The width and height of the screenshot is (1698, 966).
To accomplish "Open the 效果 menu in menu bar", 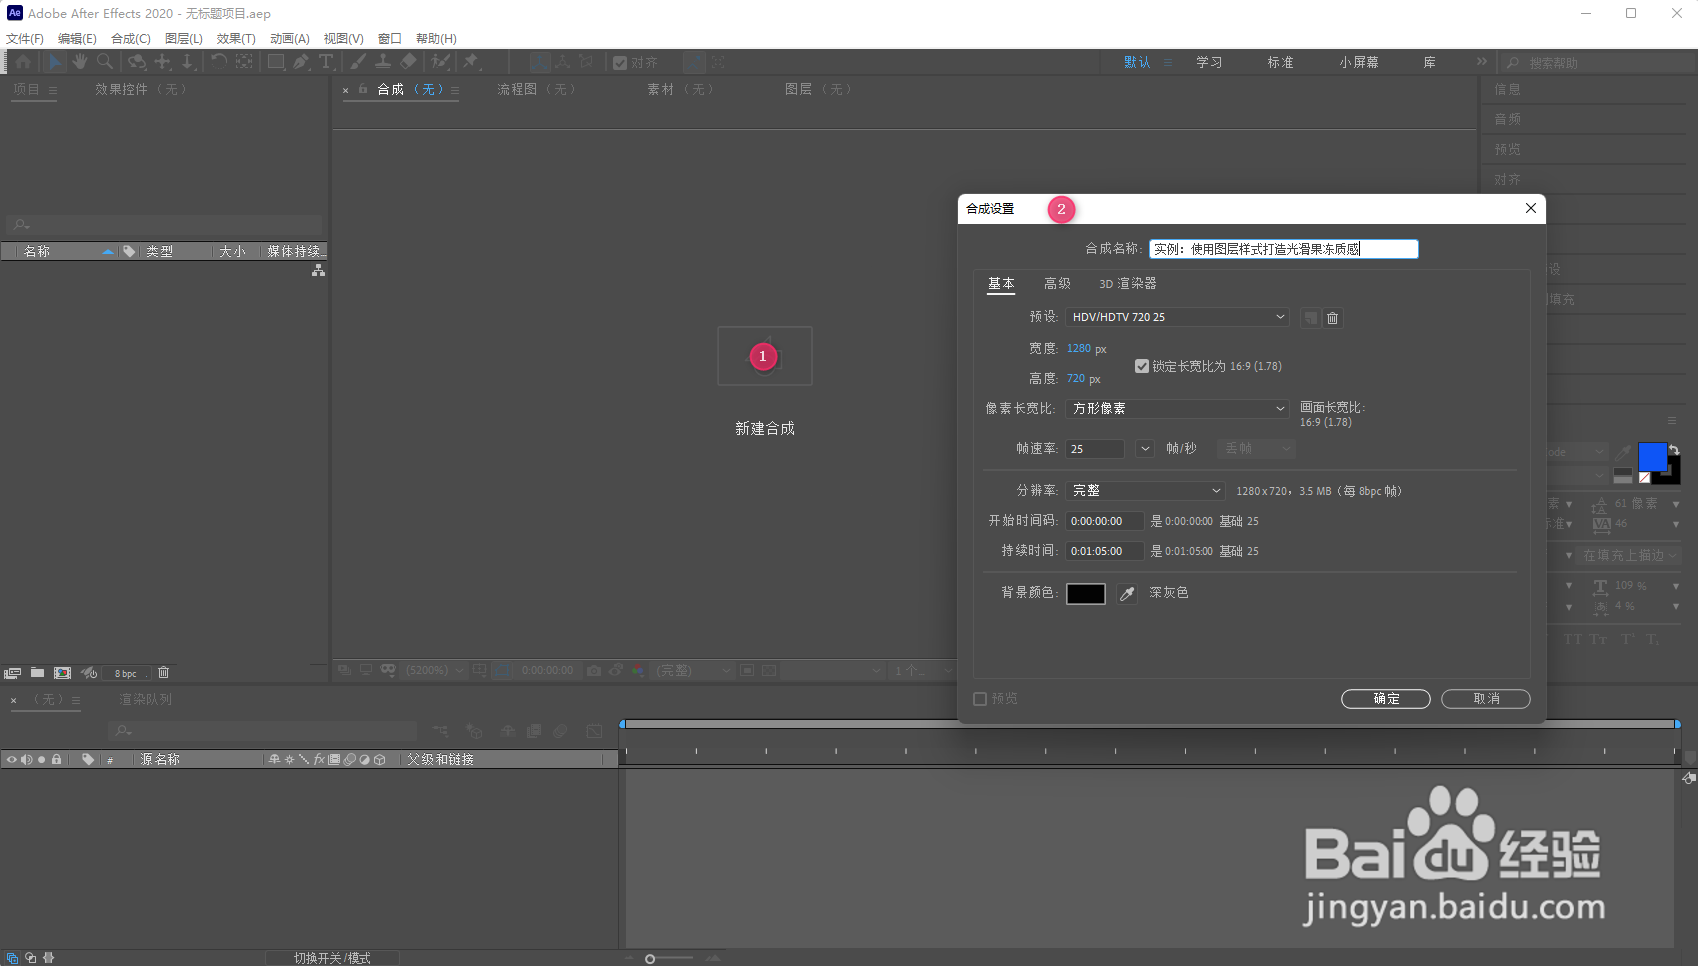I will coord(234,38).
